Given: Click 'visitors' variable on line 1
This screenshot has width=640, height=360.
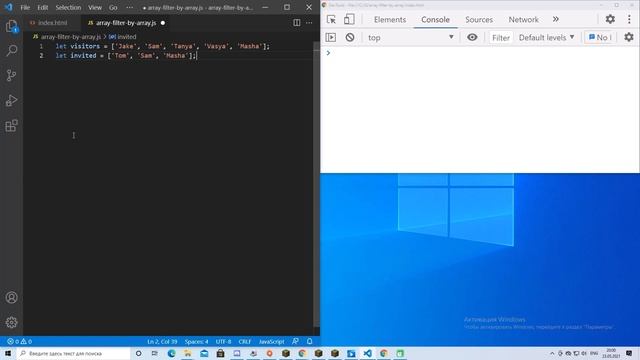Looking at the screenshot, I should 85,47.
